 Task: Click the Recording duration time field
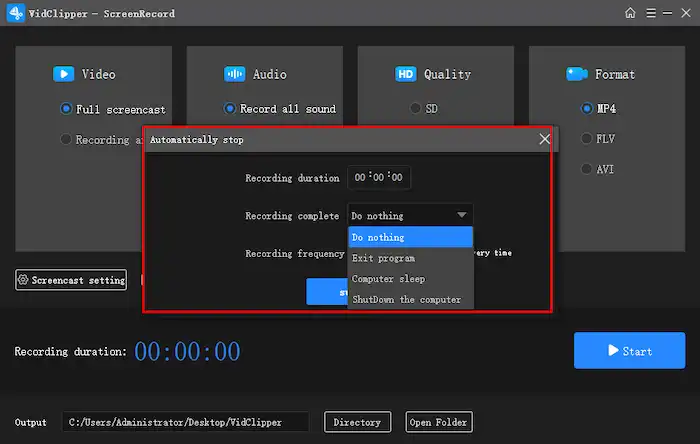pyautogui.click(x=379, y=178)
